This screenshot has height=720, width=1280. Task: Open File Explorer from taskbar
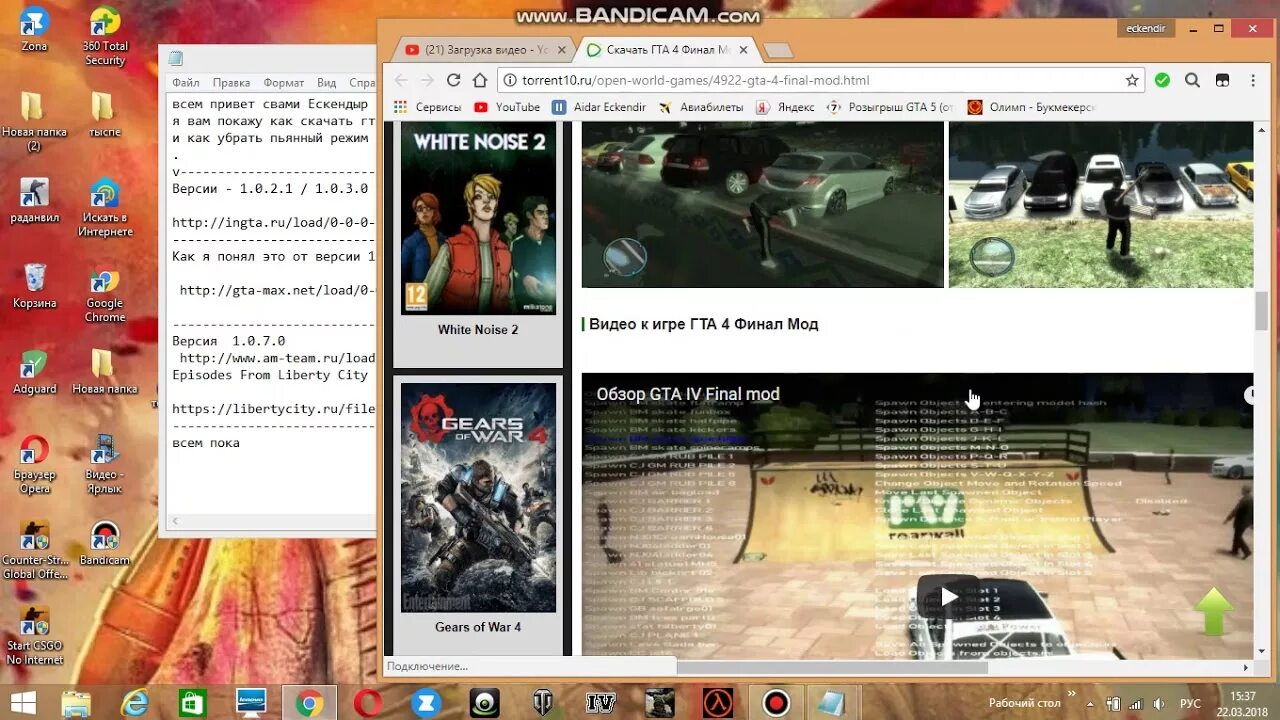pyautogui.click(x=77, y=703)
